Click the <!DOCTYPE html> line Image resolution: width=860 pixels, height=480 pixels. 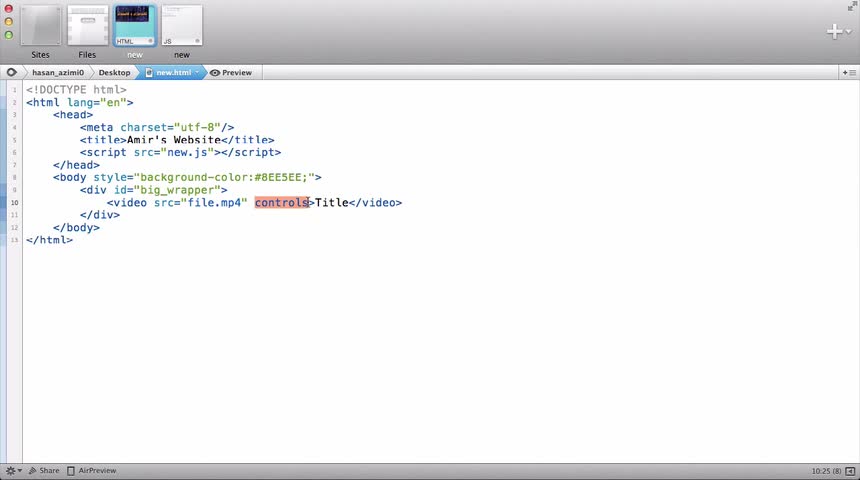pos(76,89)
